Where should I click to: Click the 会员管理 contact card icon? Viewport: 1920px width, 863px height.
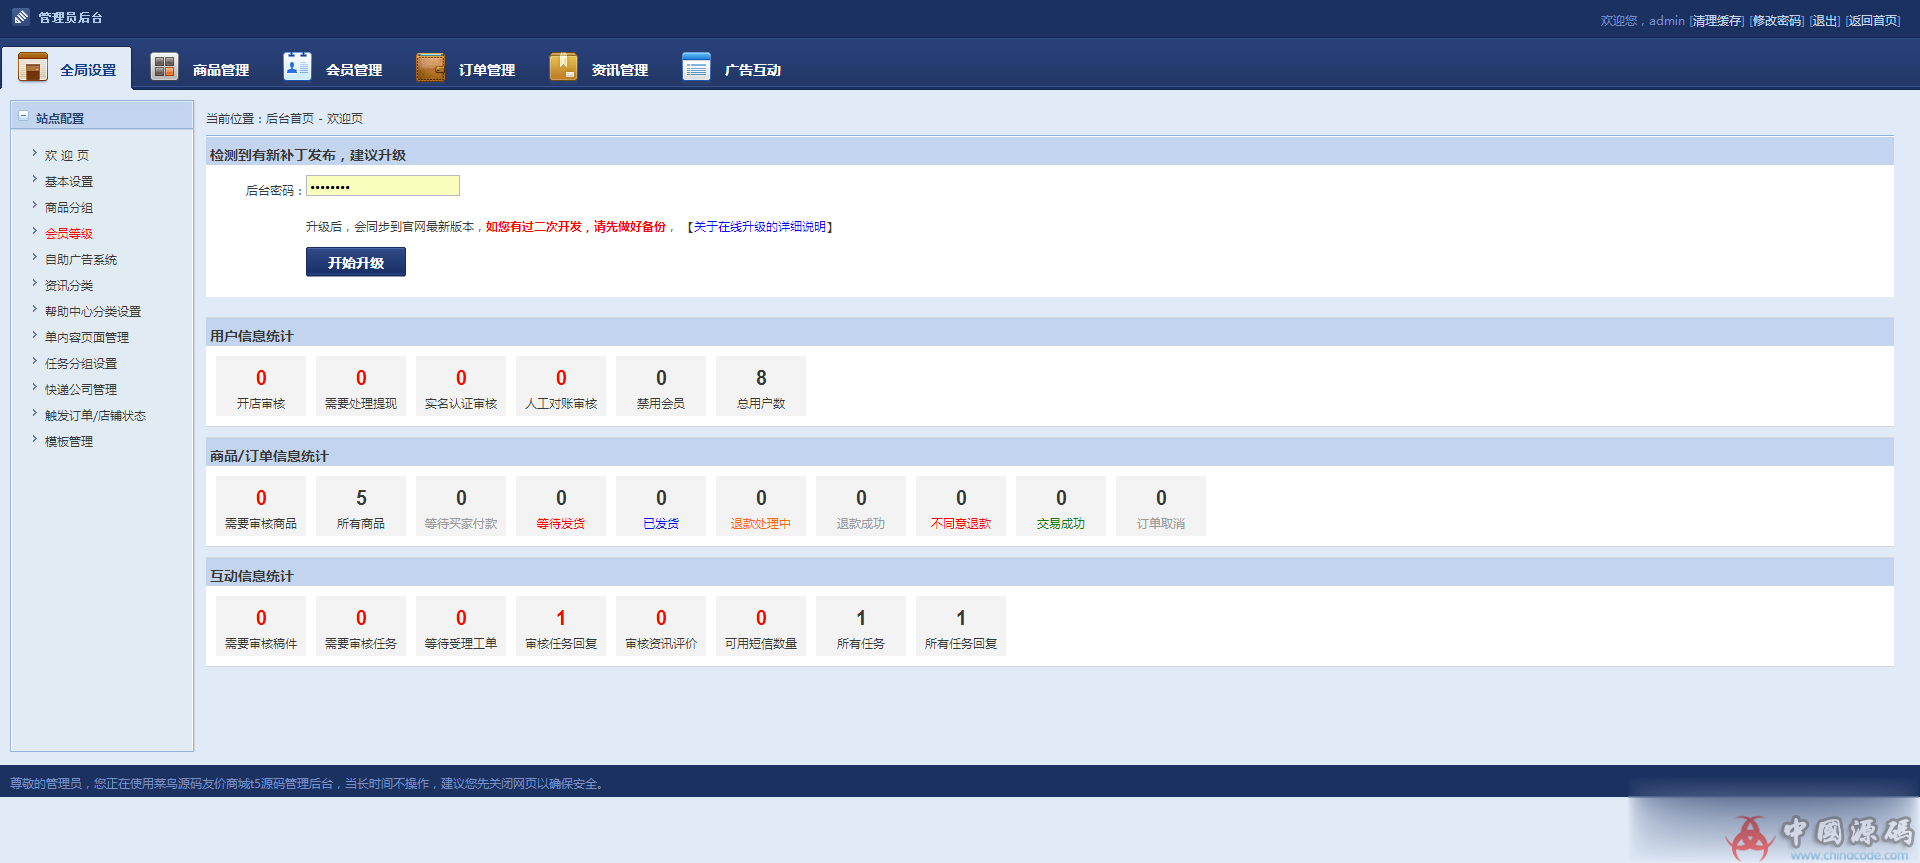click(x=297, y=66)
